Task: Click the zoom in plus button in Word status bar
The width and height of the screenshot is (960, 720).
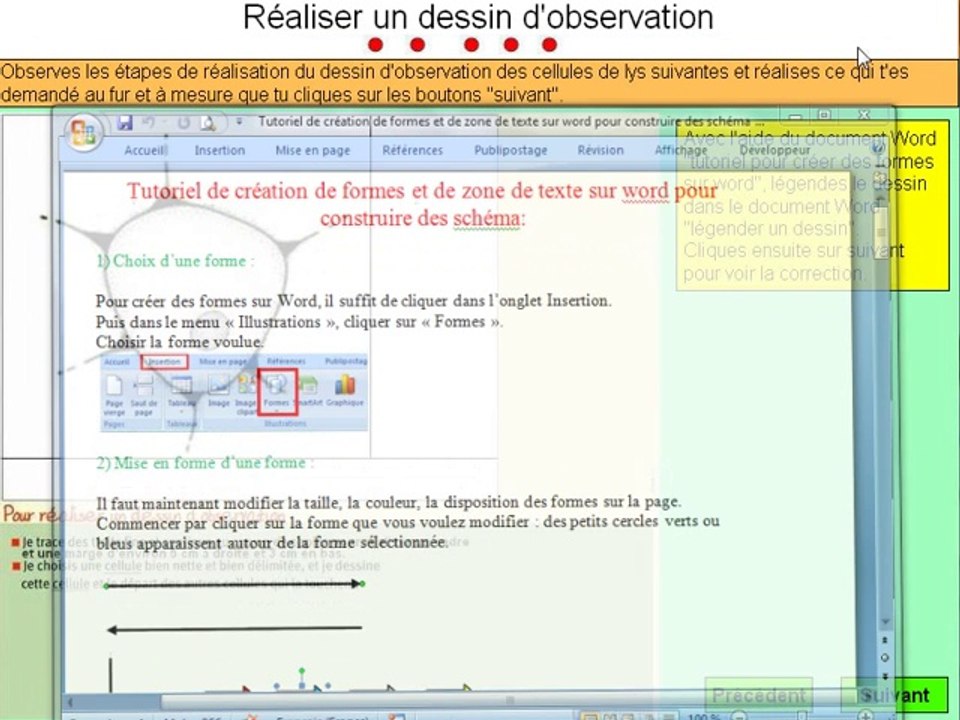Action: [865, 716]
